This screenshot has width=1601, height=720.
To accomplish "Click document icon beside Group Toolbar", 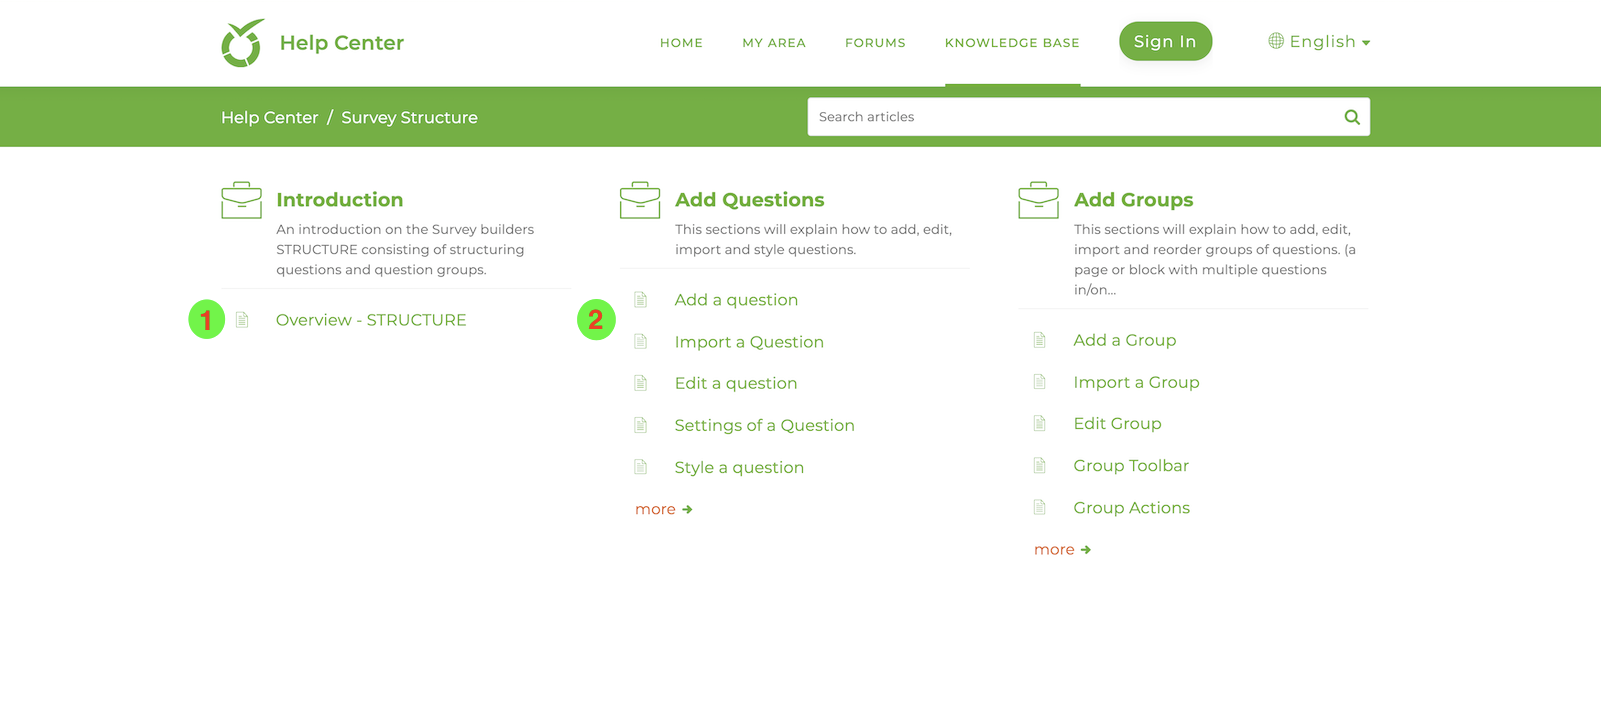I will click(x=1040, y=466).
